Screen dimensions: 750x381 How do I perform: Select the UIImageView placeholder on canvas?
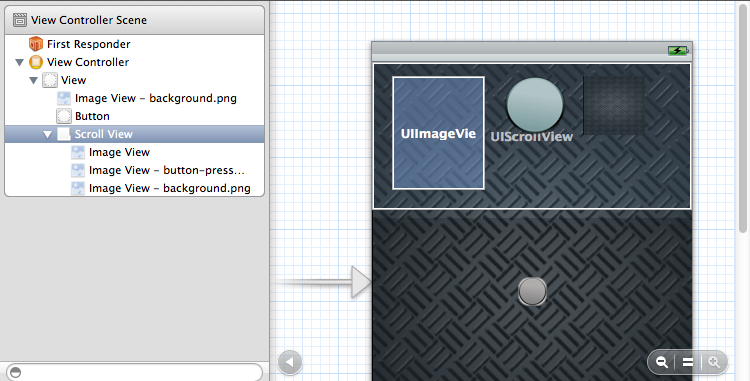(438, 133)
